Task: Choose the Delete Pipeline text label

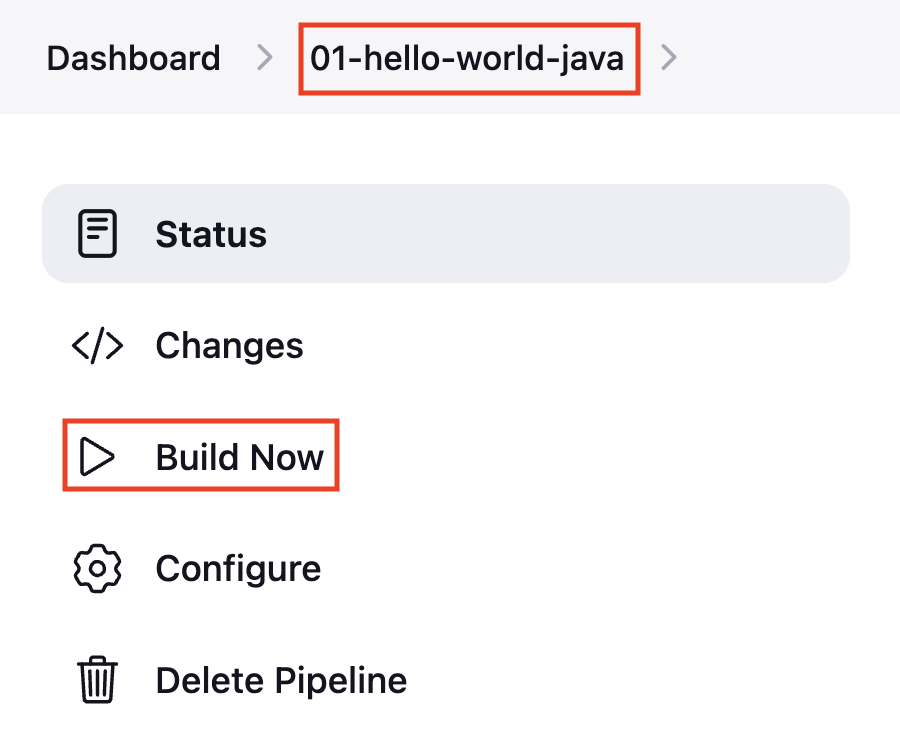Action: click(281, 681)
